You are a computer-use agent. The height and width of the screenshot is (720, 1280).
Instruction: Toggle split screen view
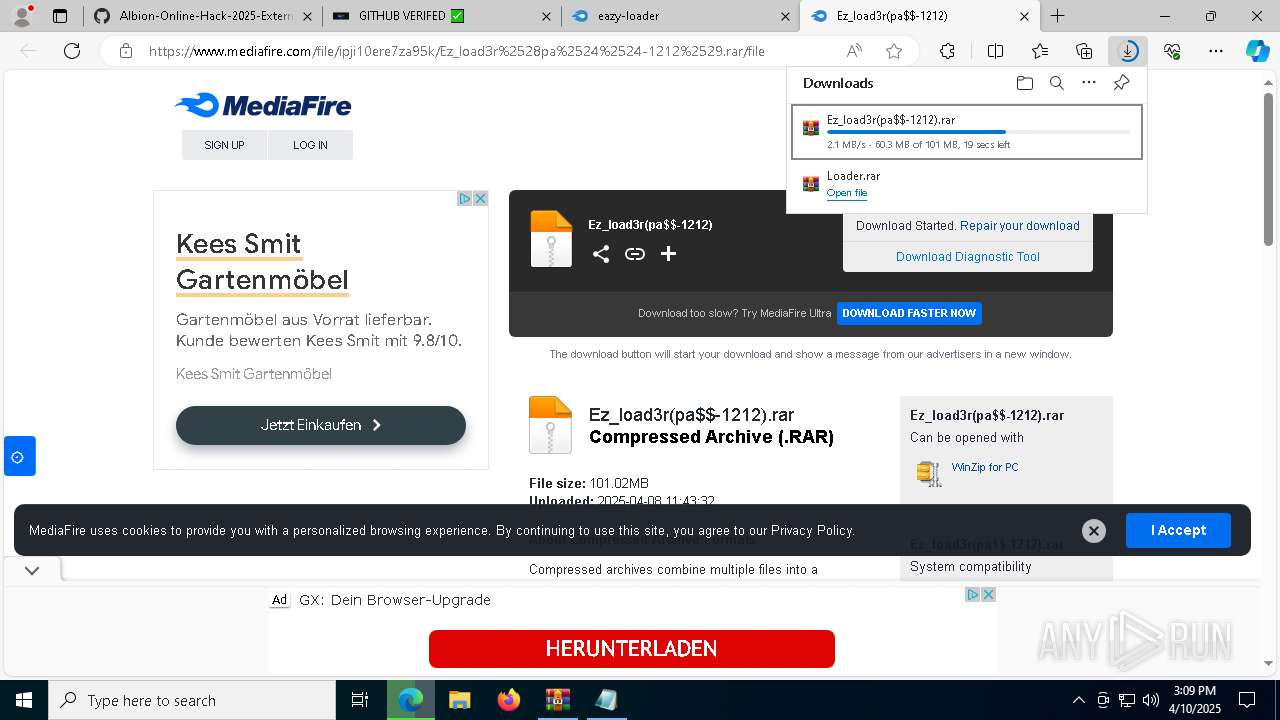[x=995, y=51]
